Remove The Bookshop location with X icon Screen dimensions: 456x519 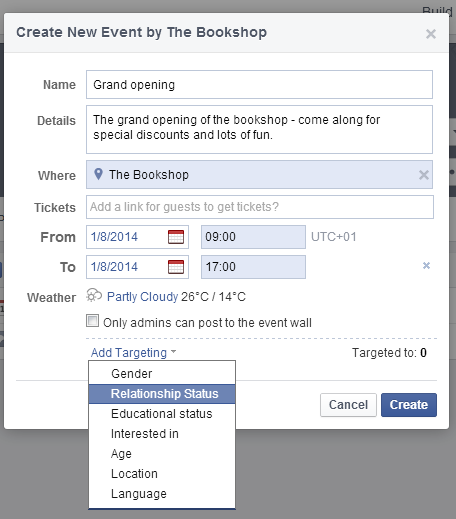[x=424, y=175]
